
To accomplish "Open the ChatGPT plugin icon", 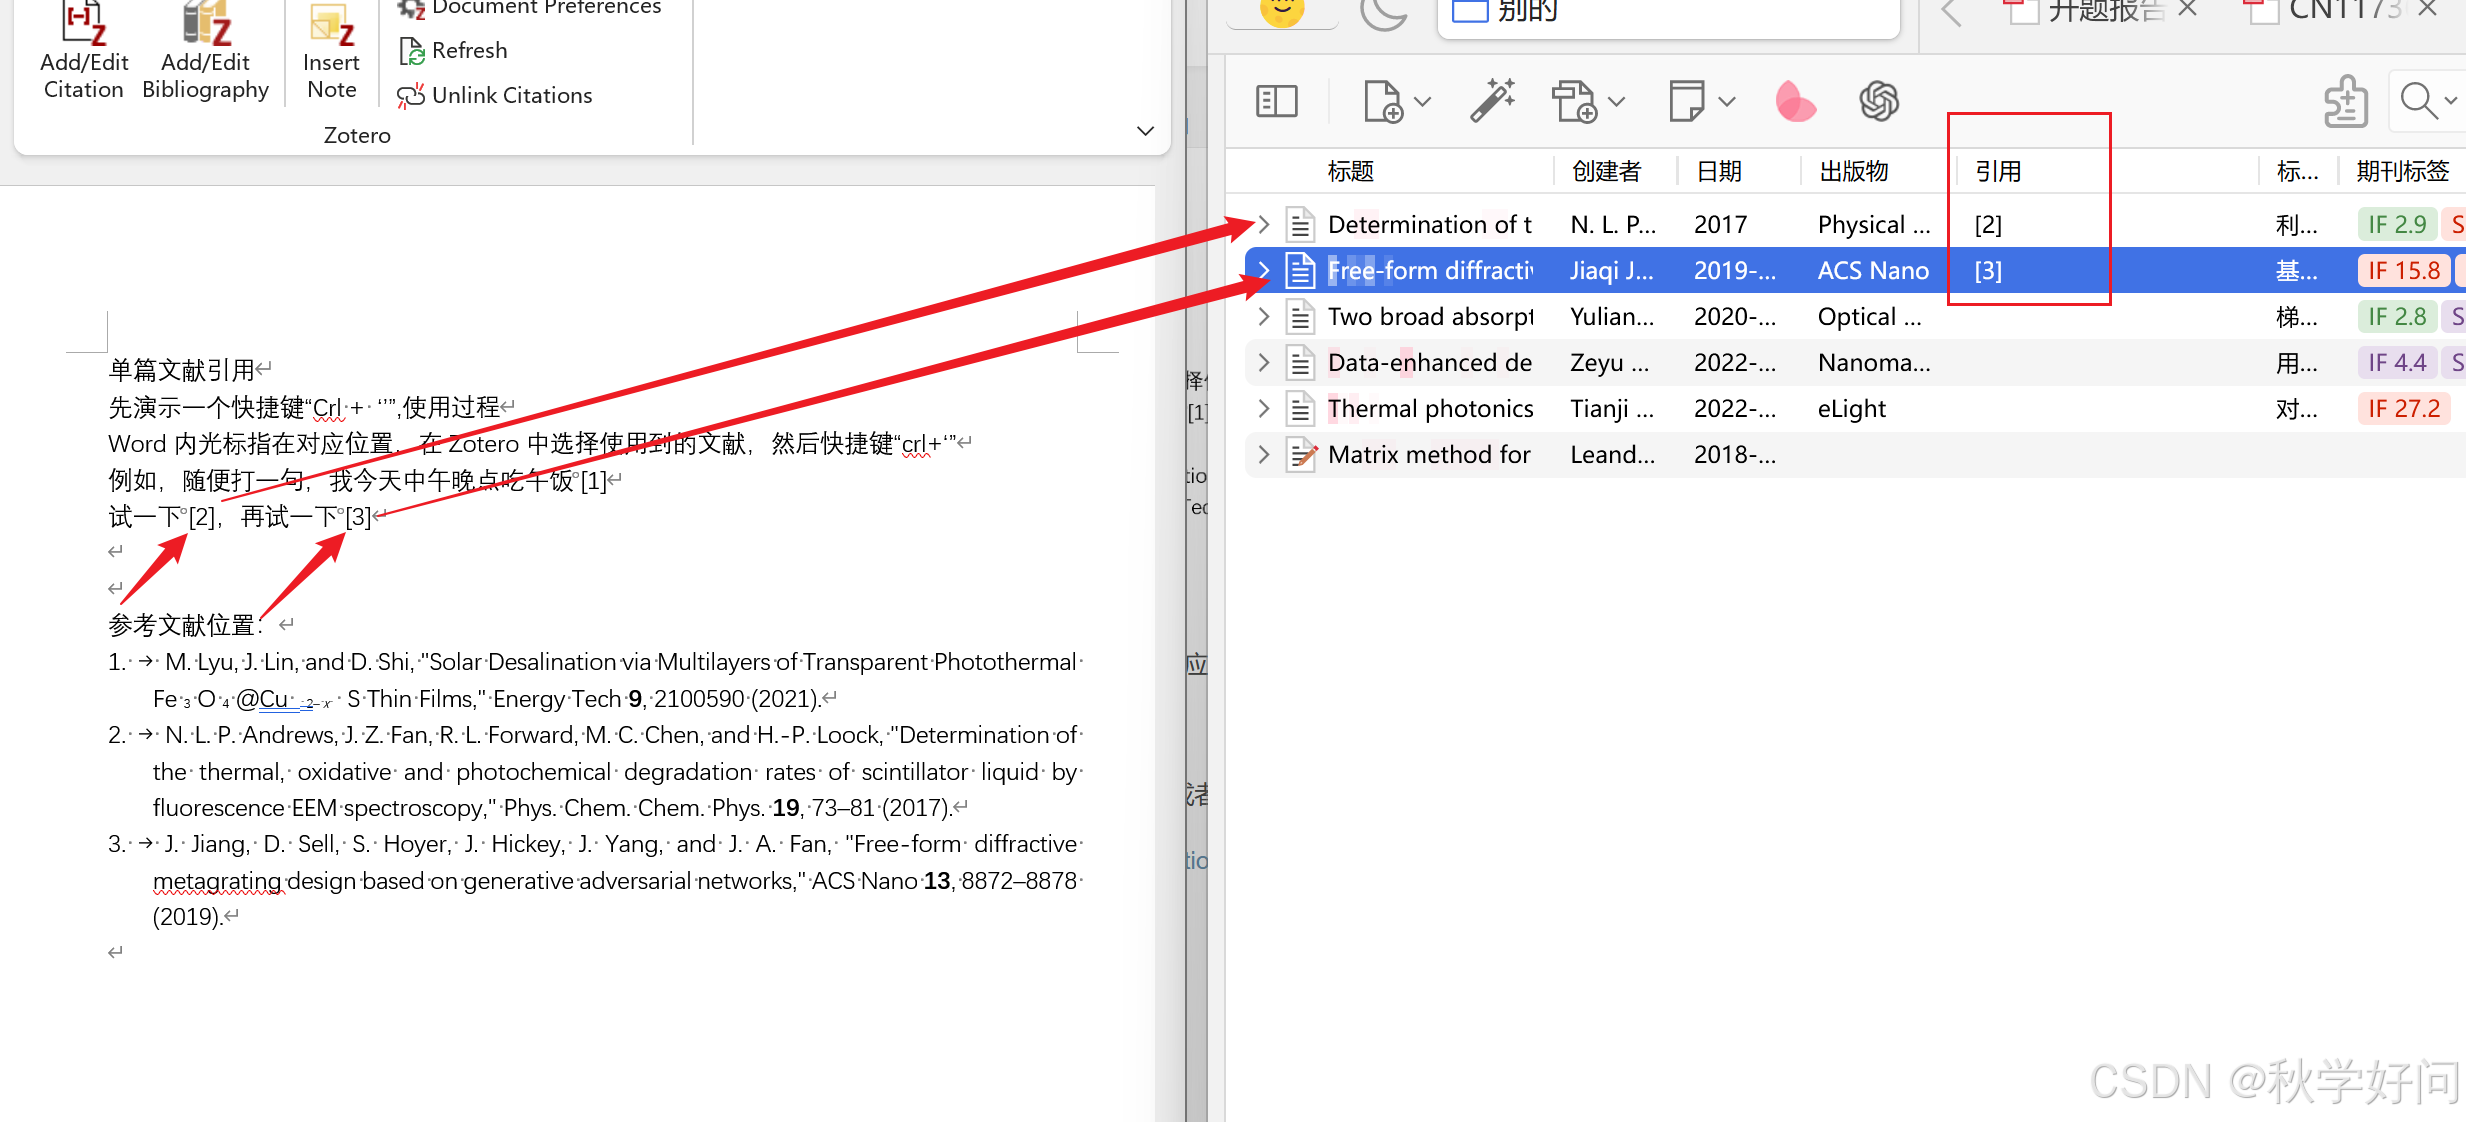I will click(1879, 101).
